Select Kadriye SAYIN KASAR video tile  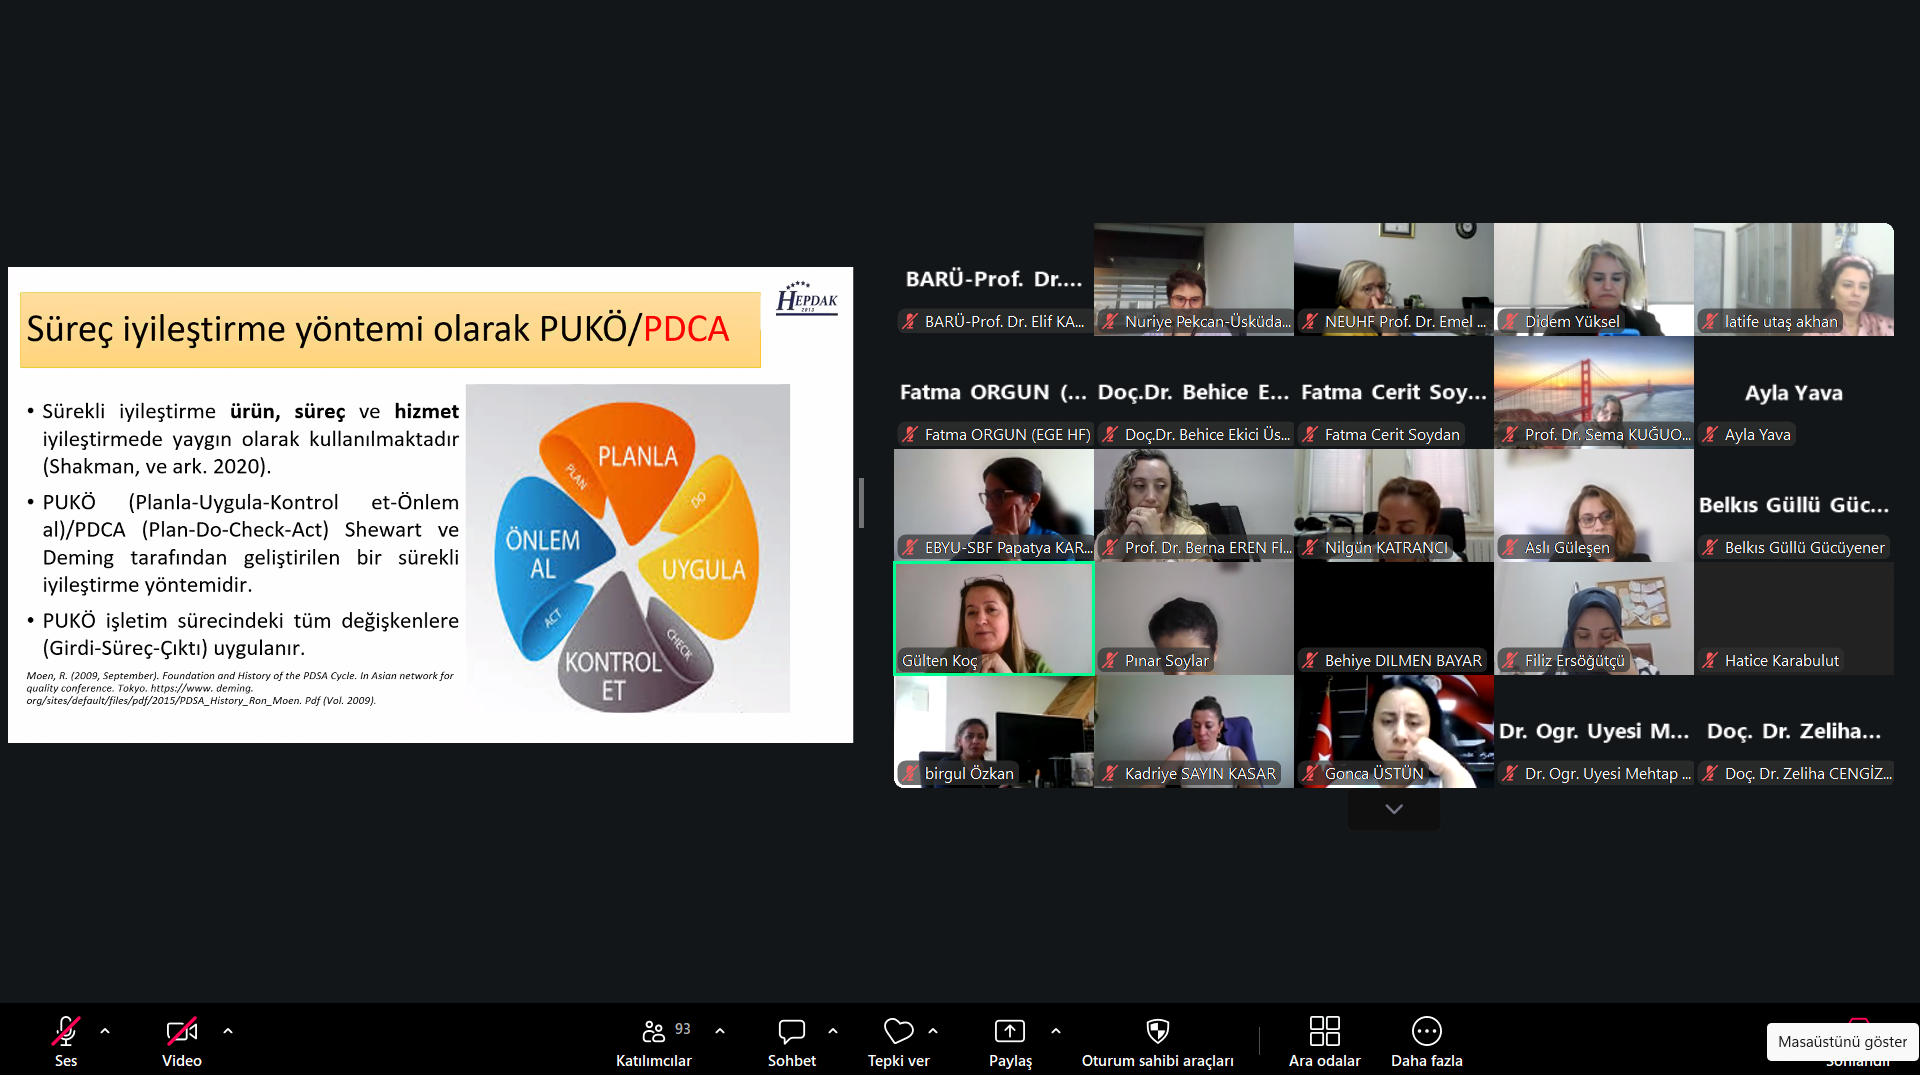(1194, 731)
